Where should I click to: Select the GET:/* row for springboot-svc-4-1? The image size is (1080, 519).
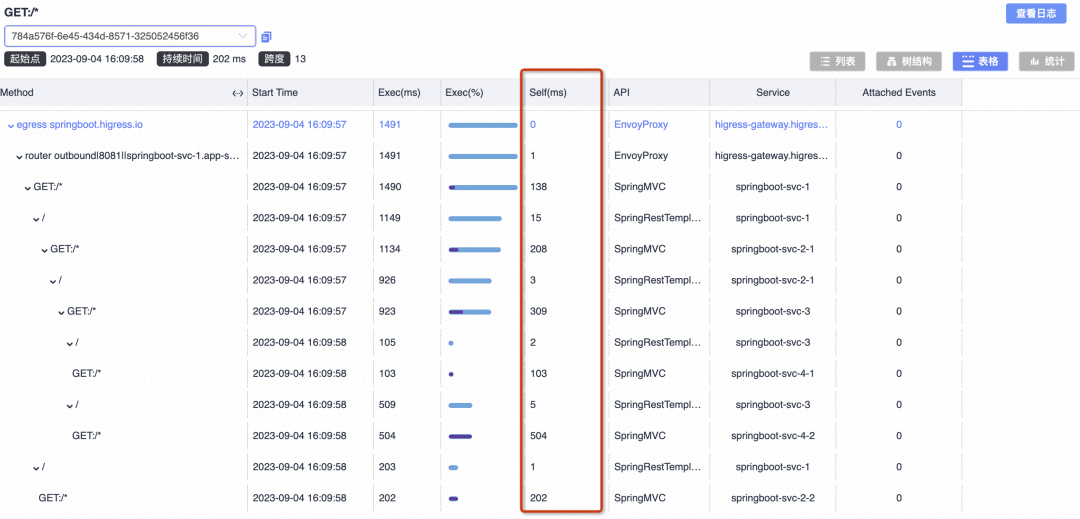(x=86, y=374)
